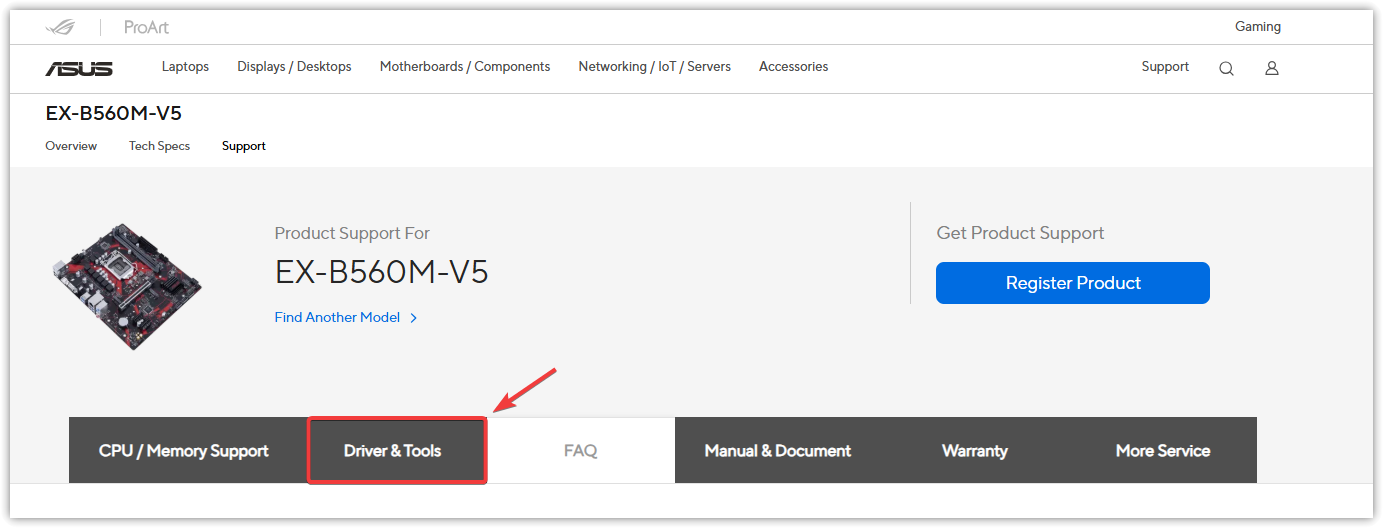
Task: Open the More Service tab
Action: (1163, 451)
